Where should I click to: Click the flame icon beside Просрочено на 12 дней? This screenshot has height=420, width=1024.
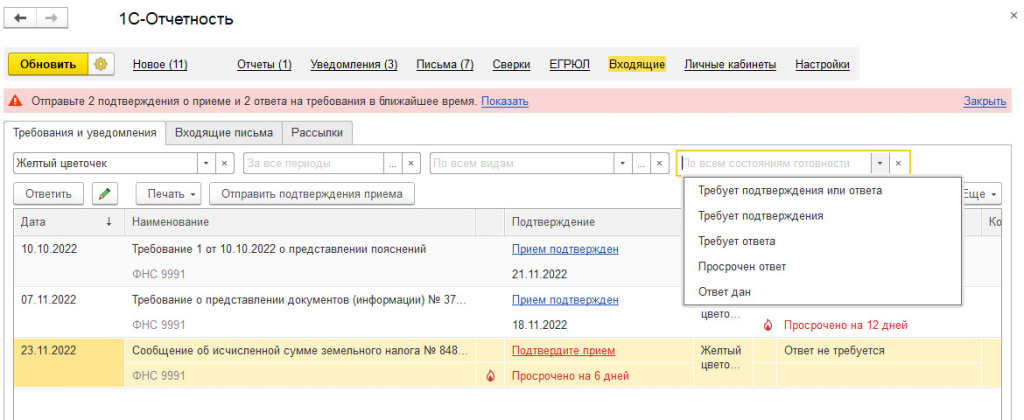pyautogui.click(x=767, y=325)
